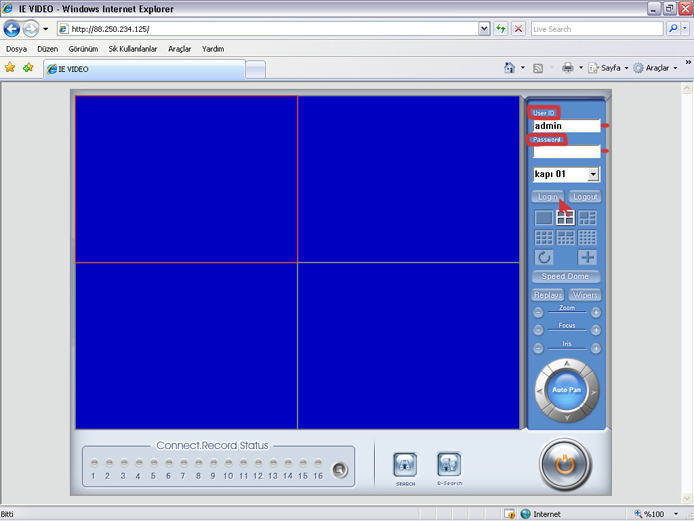Toggle channel 14 status indicator
694x521 pixels.
click(288, 463)
